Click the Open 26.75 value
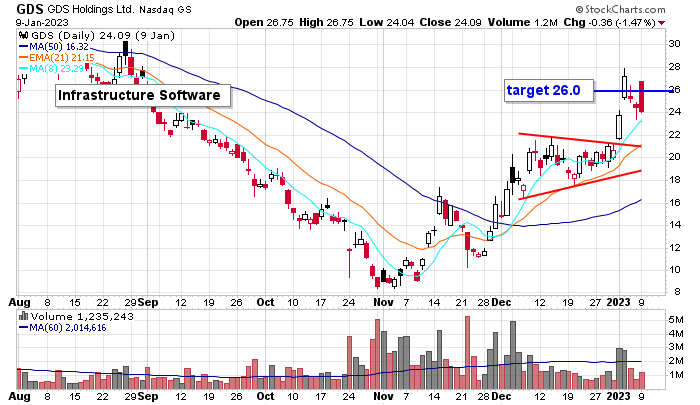 (264, 22)
